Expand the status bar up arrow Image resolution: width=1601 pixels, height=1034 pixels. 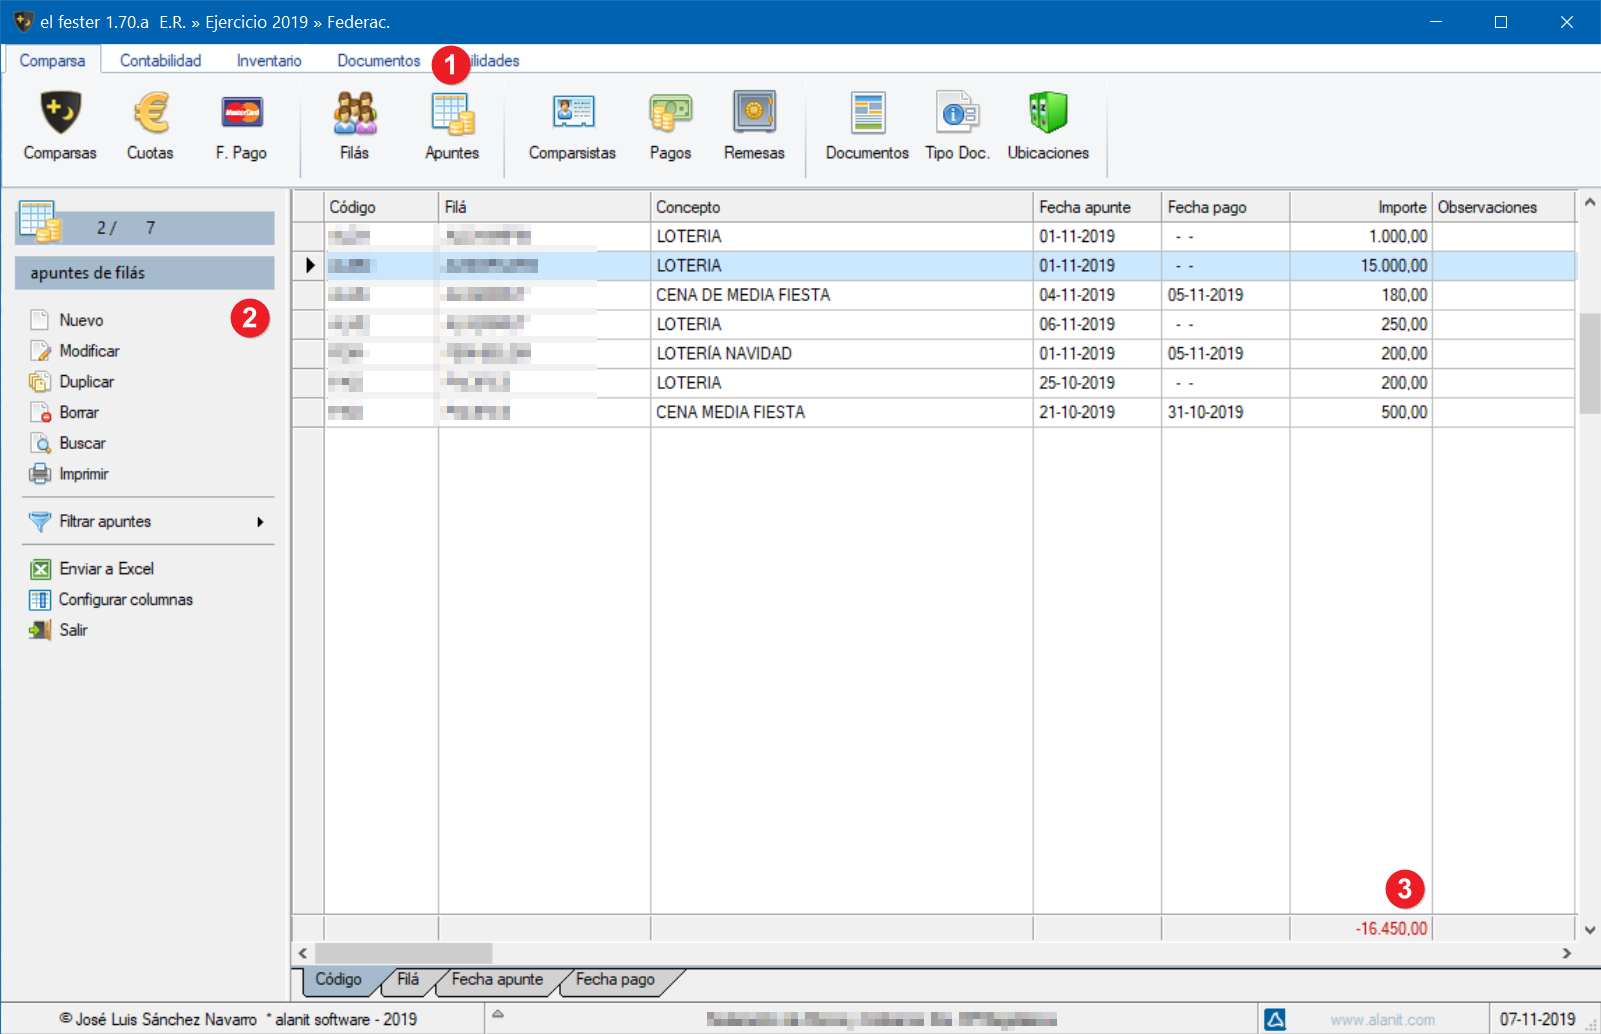click(497, 1014)
